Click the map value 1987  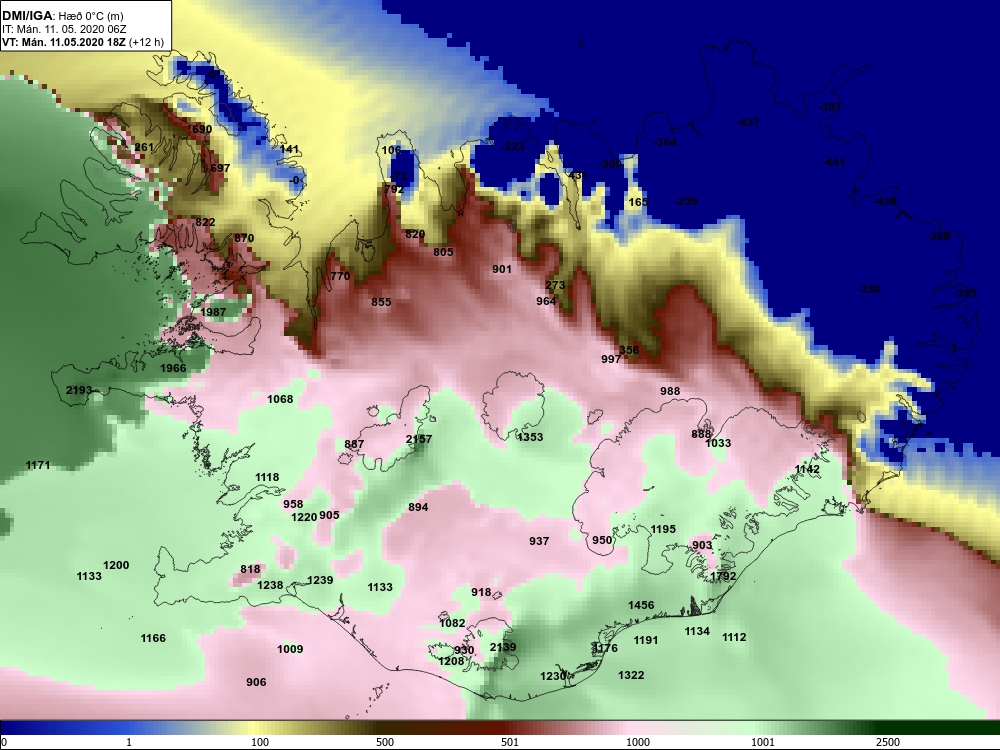213,312
